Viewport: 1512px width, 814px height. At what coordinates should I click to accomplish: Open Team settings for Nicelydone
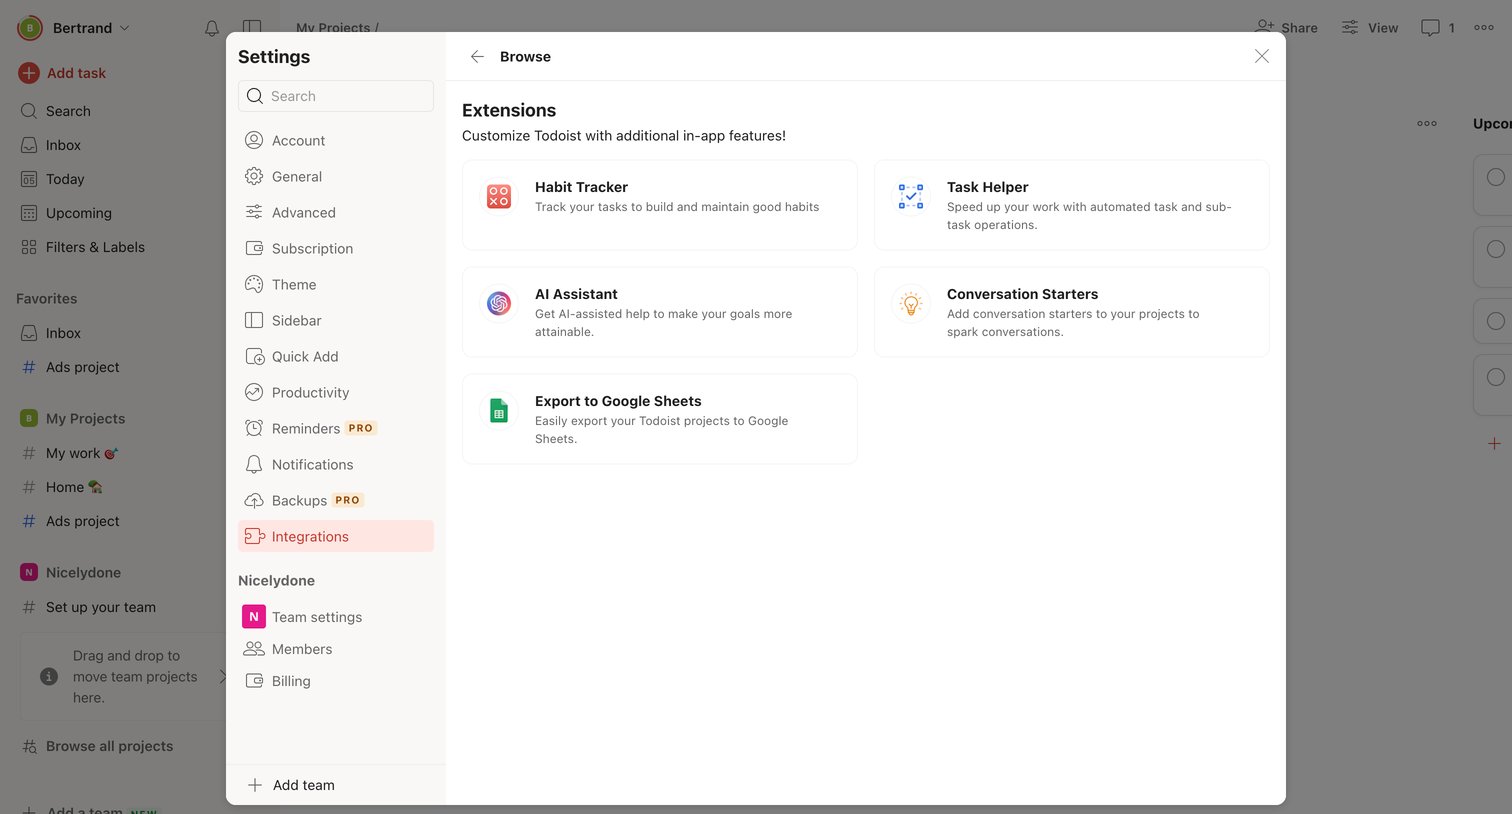[336, 617]
